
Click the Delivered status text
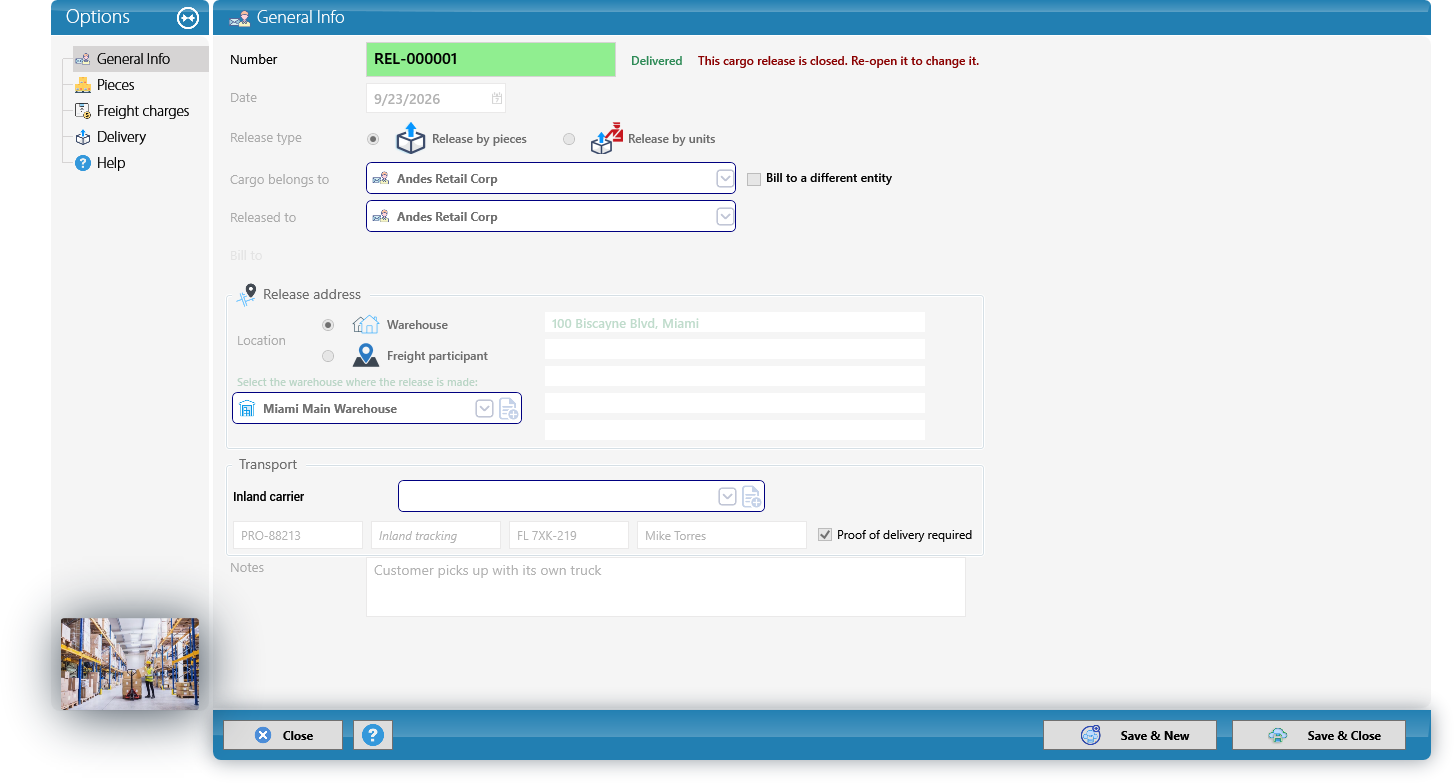[x=656, y=61]
